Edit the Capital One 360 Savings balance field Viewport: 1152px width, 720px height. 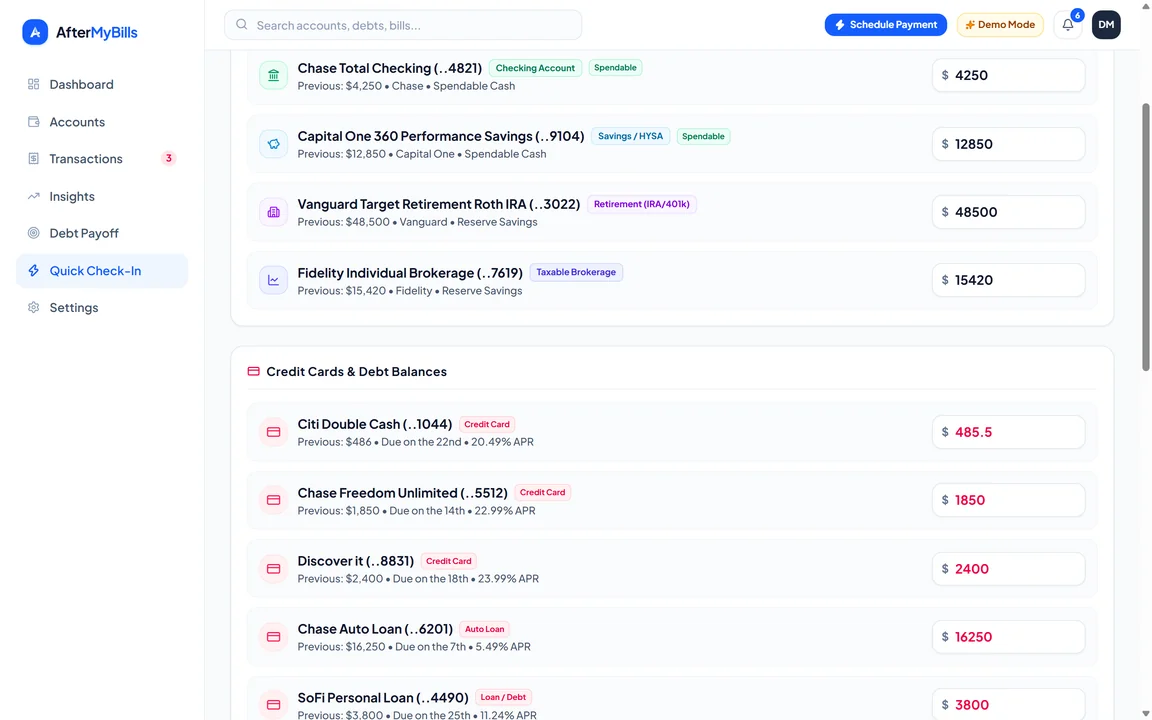(1009, 144)
